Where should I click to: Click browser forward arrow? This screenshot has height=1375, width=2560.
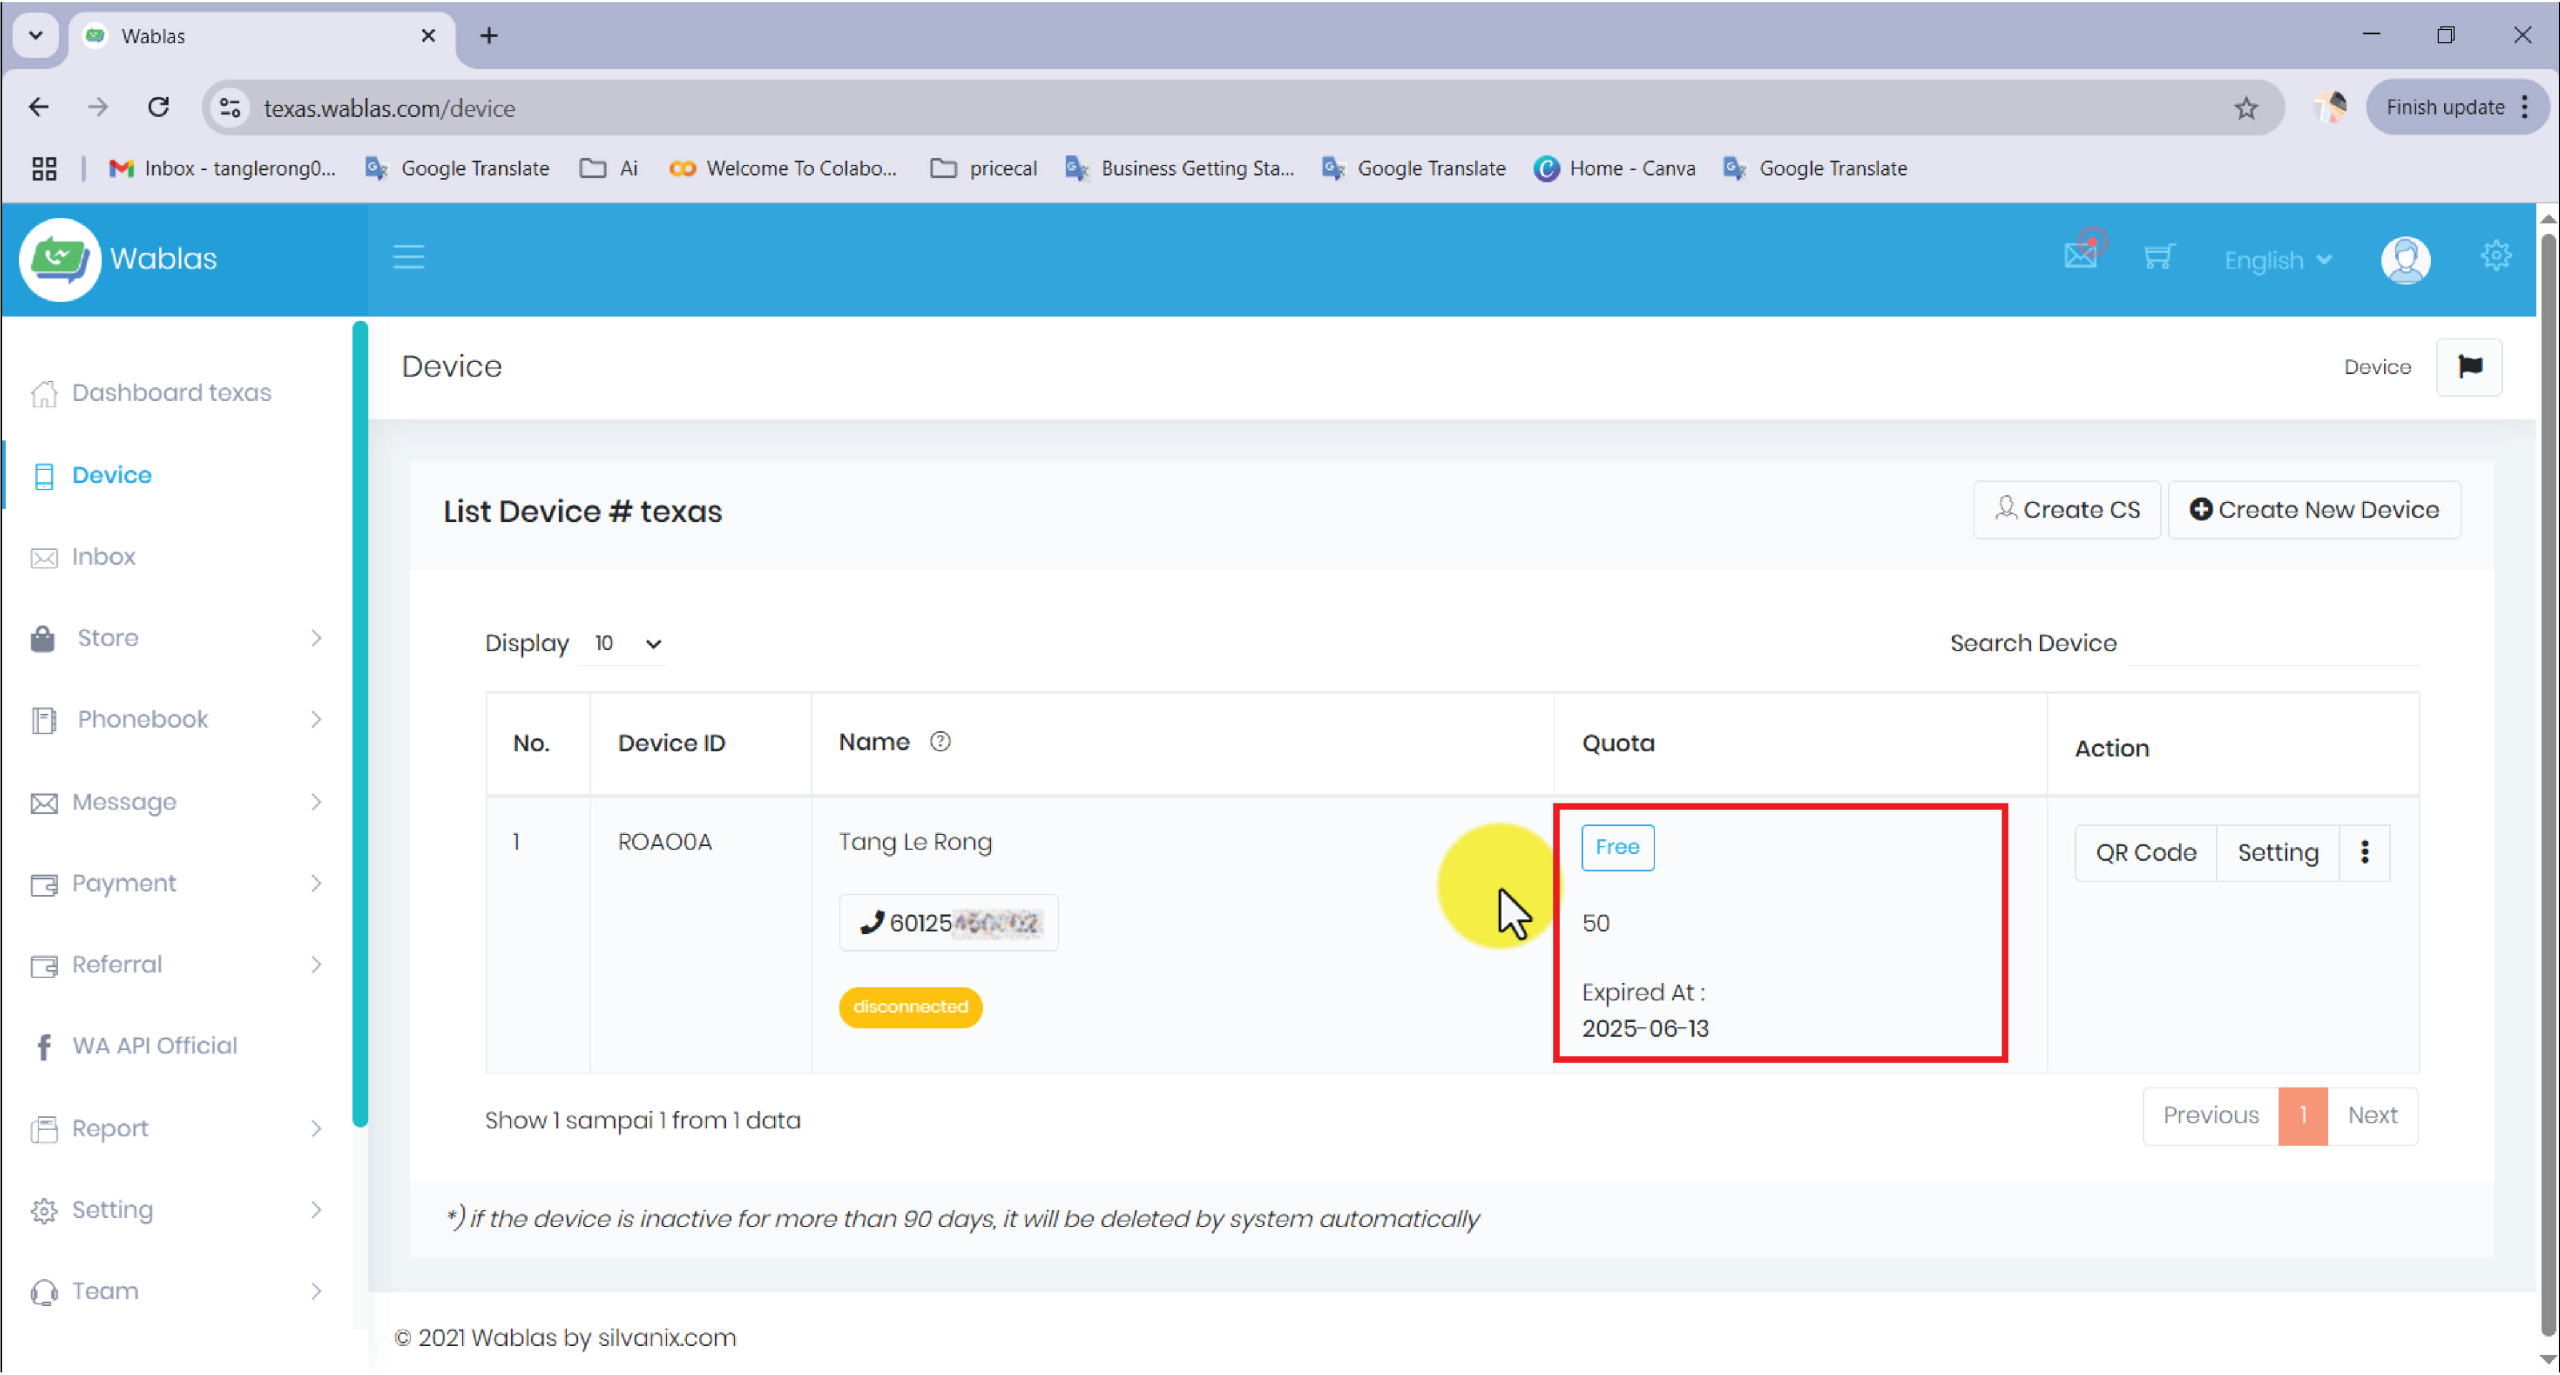(x=97, y=107)
